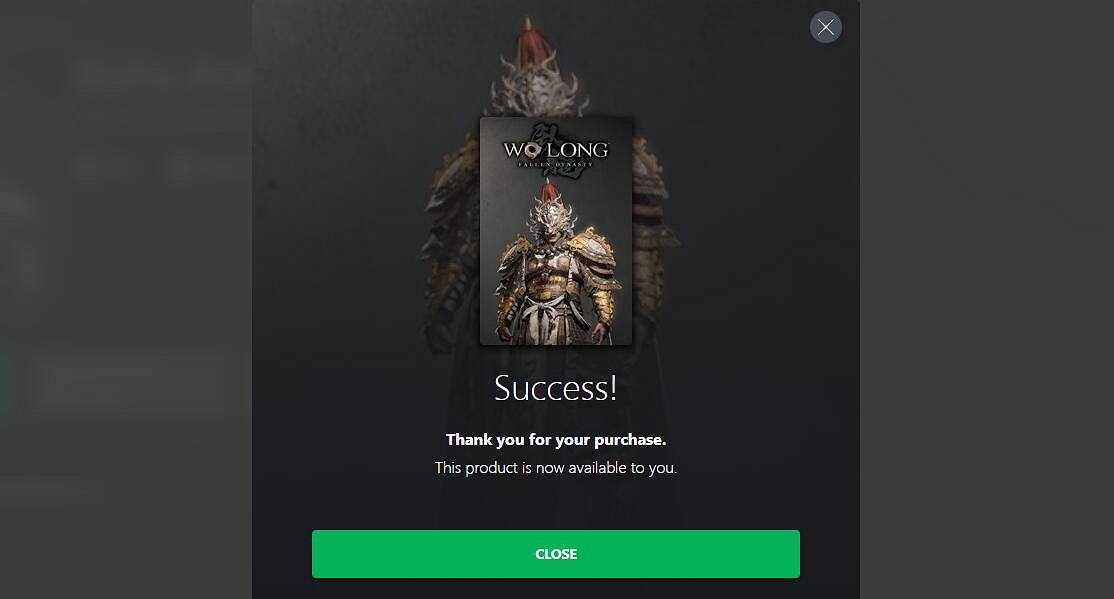This screenshot has height=599, width=1114.
Task: Click the "Success!" heading
Action: click(556, 388)
